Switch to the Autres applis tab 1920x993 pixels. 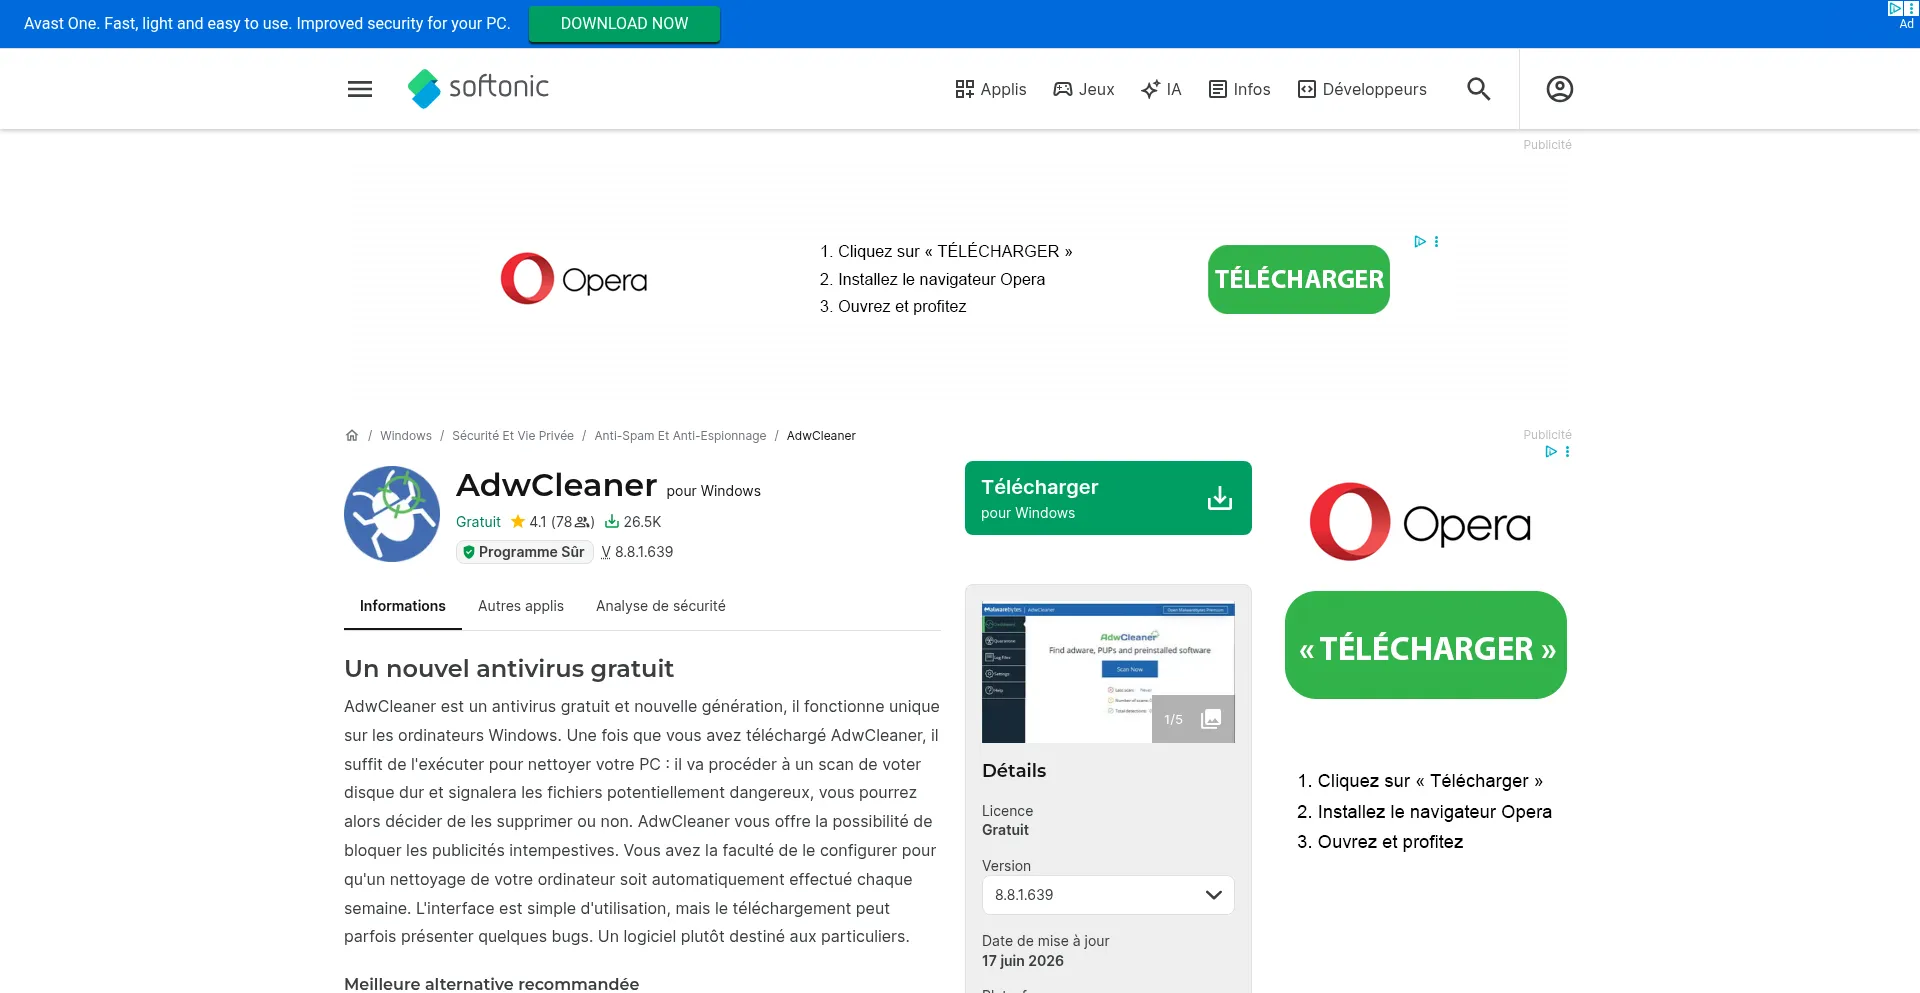pyautogui.click(x=521, y=606)
